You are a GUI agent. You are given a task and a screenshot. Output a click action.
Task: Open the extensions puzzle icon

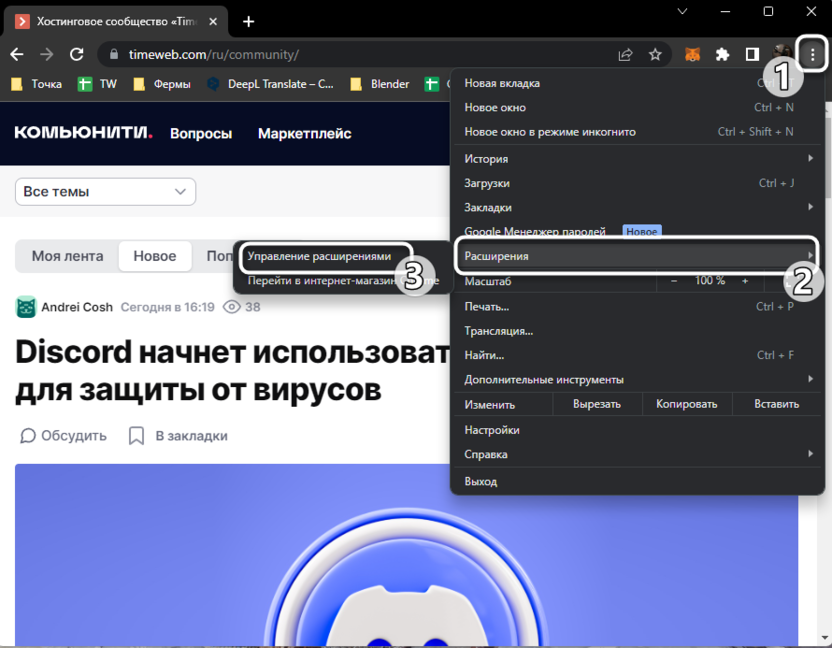click(x=722, y=54)
